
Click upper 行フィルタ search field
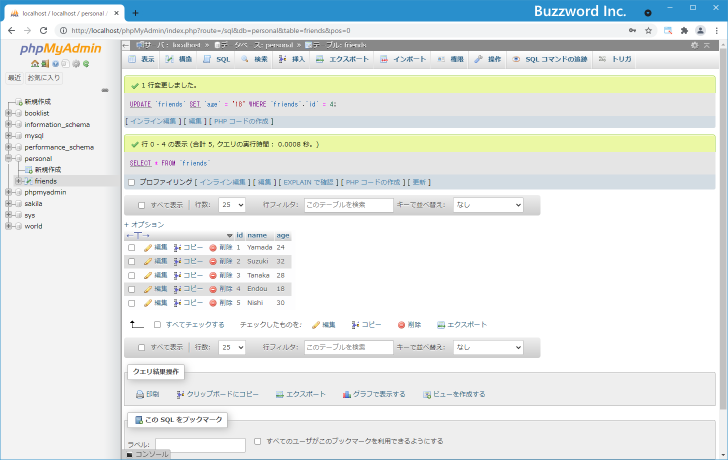click(349, 205)
